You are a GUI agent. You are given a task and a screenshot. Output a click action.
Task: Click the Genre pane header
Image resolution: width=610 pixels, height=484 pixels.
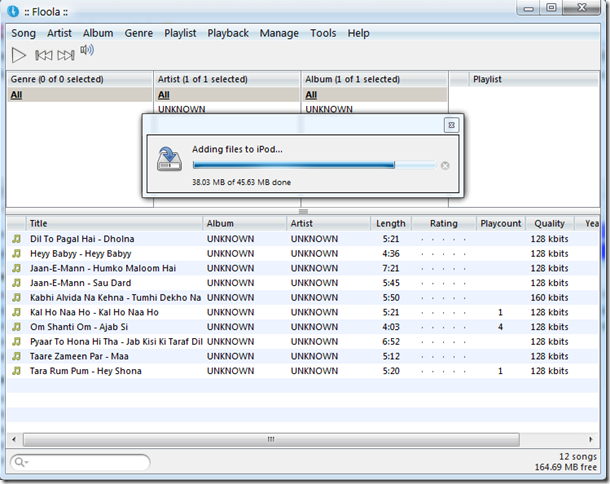pyautogui.click(x=80, y=79)
